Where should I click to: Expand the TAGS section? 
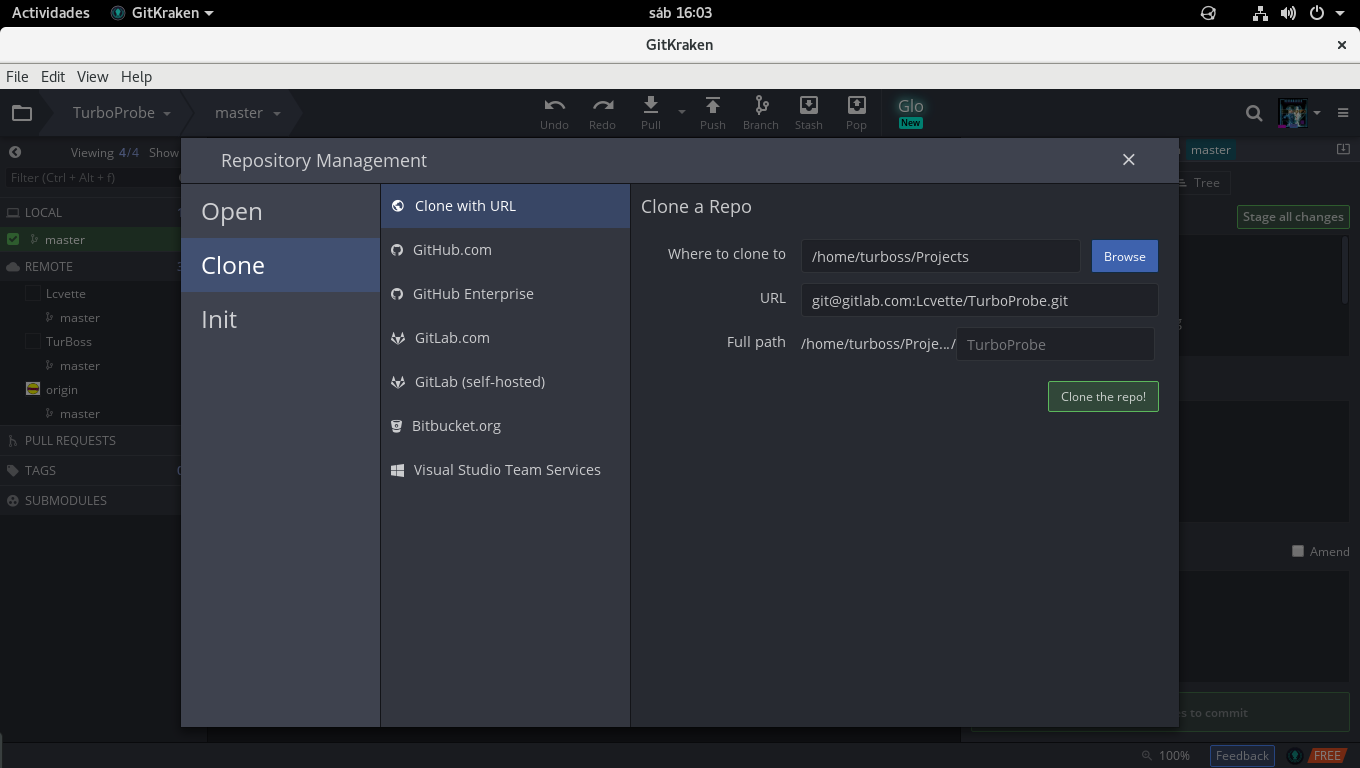90,470
